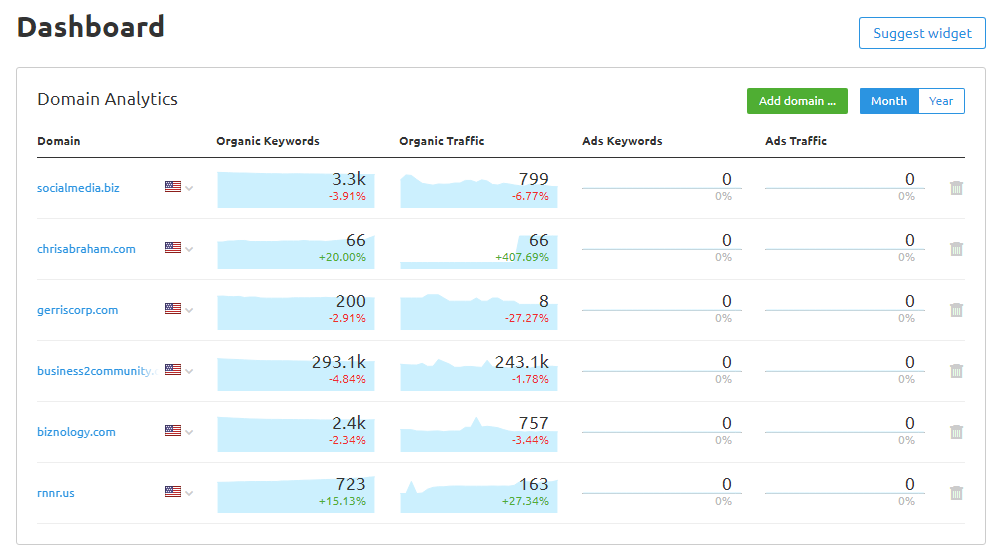The height and width of the screenshot is (559, 997).
Task: Click the US flag beside biznology.com
Action: (173, 431)
